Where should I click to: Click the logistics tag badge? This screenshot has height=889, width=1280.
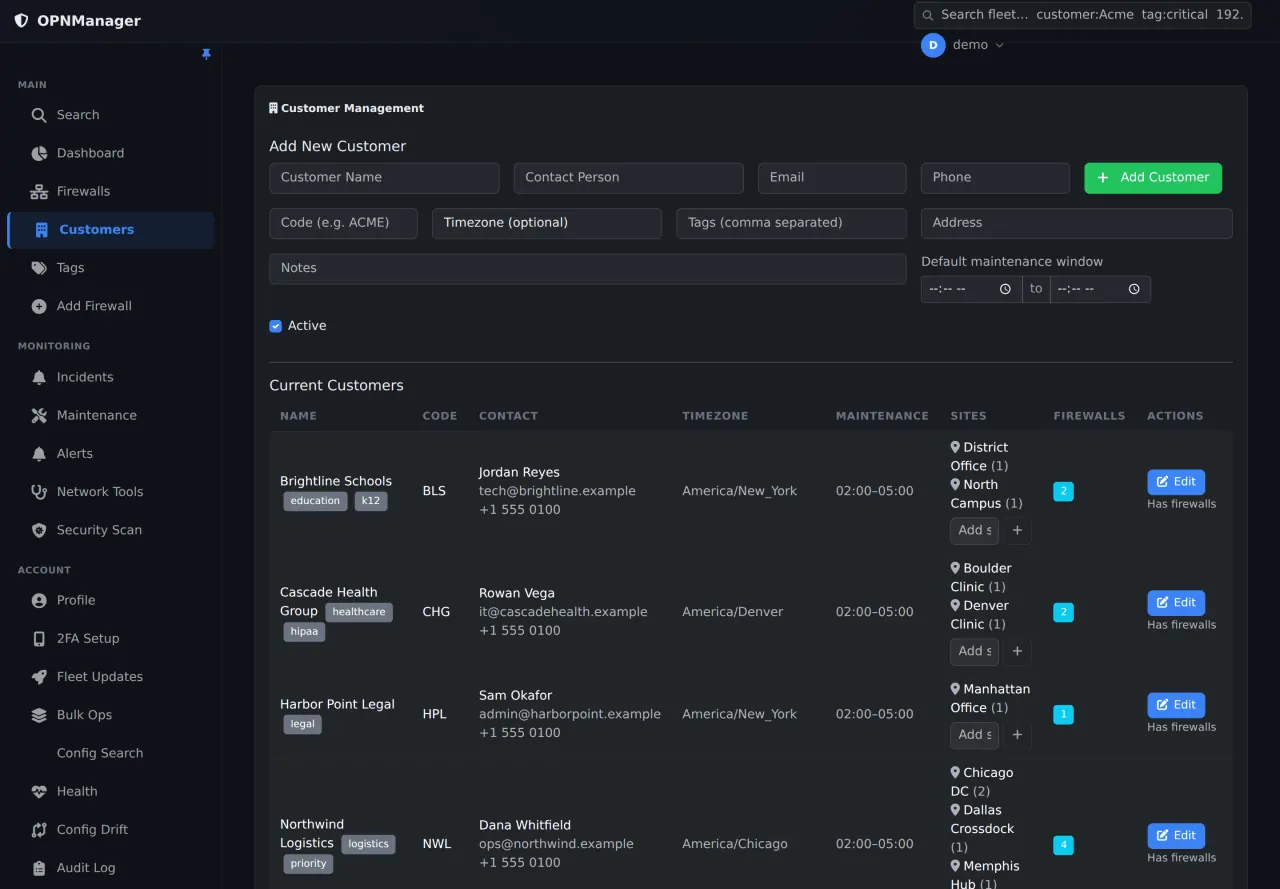pyautogui.click(x=368, y=844)
